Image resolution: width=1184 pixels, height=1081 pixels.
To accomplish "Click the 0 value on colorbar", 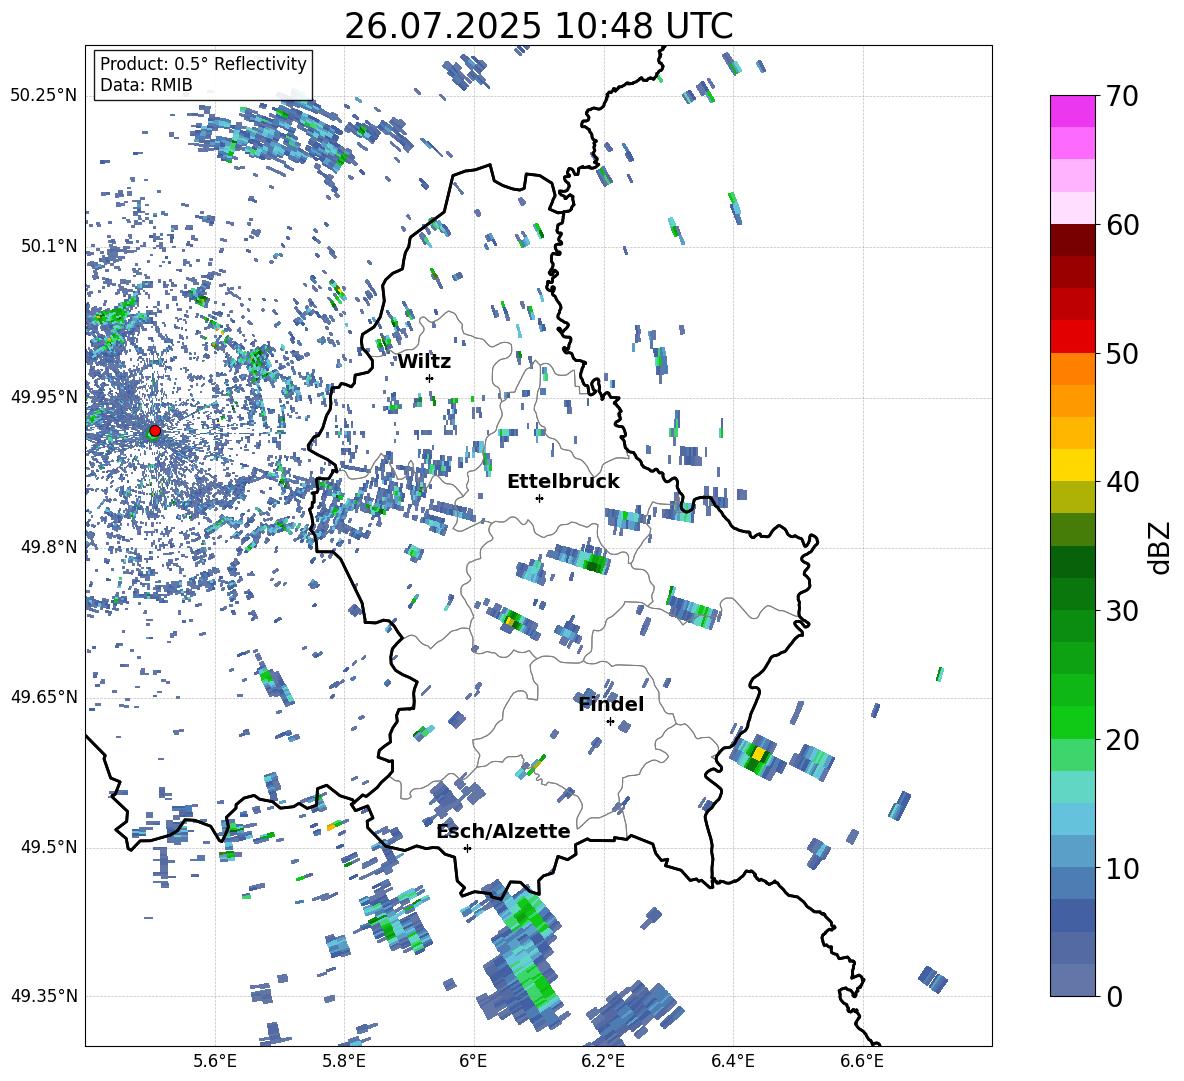I will click(x=1114, y=996).
